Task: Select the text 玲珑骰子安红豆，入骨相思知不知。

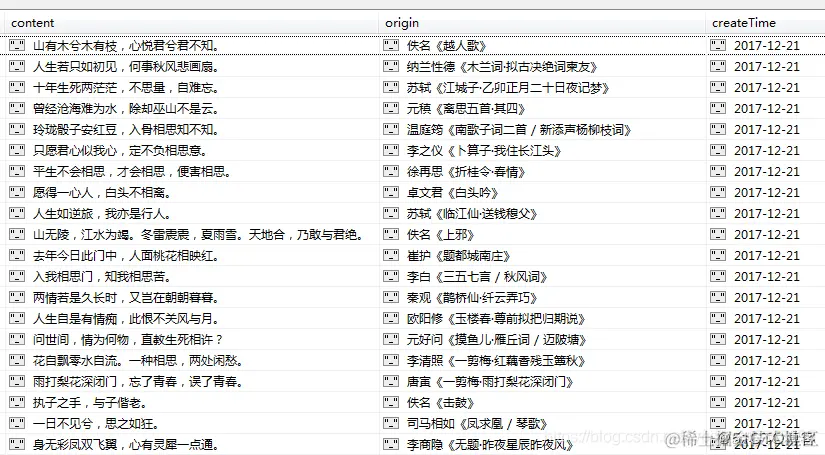Action: point(126,130)
